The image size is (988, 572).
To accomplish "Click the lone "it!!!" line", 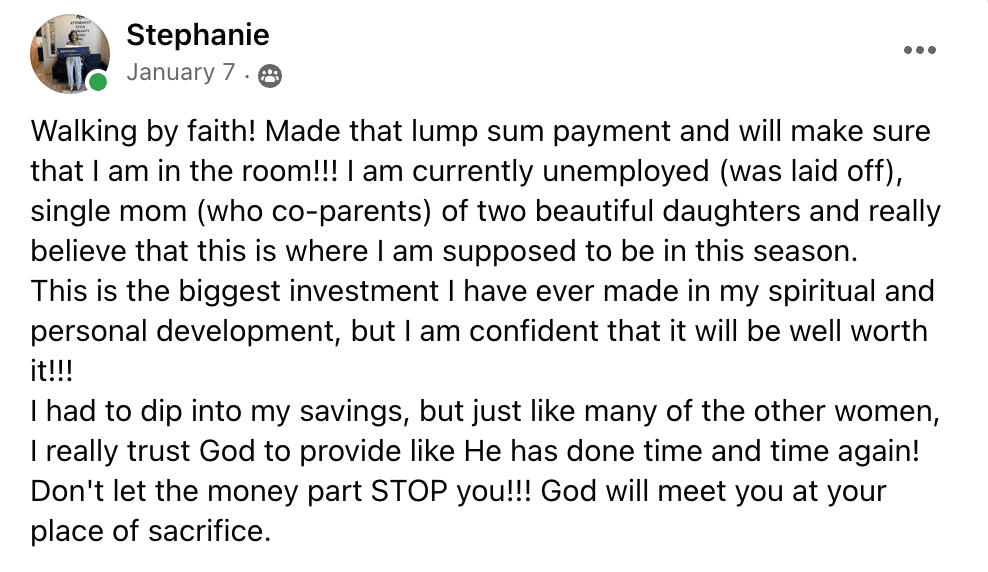I will tap(52, 372).
